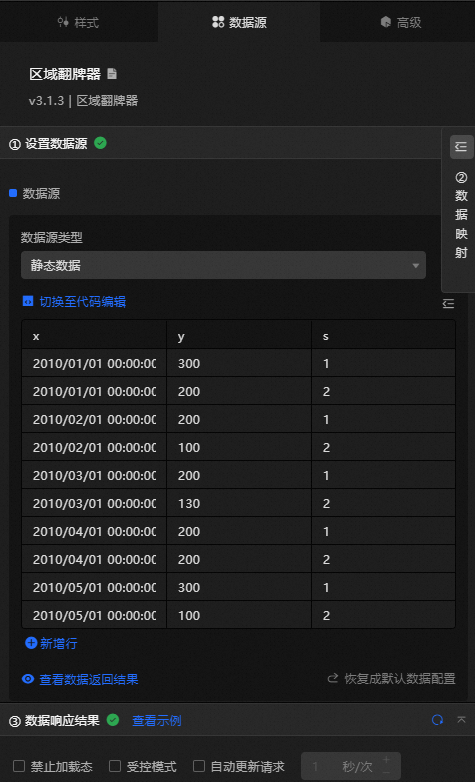The height and width of the screenshot is (782, 475).
Task: Add a new row with 新增行
Action: (58, 643)
